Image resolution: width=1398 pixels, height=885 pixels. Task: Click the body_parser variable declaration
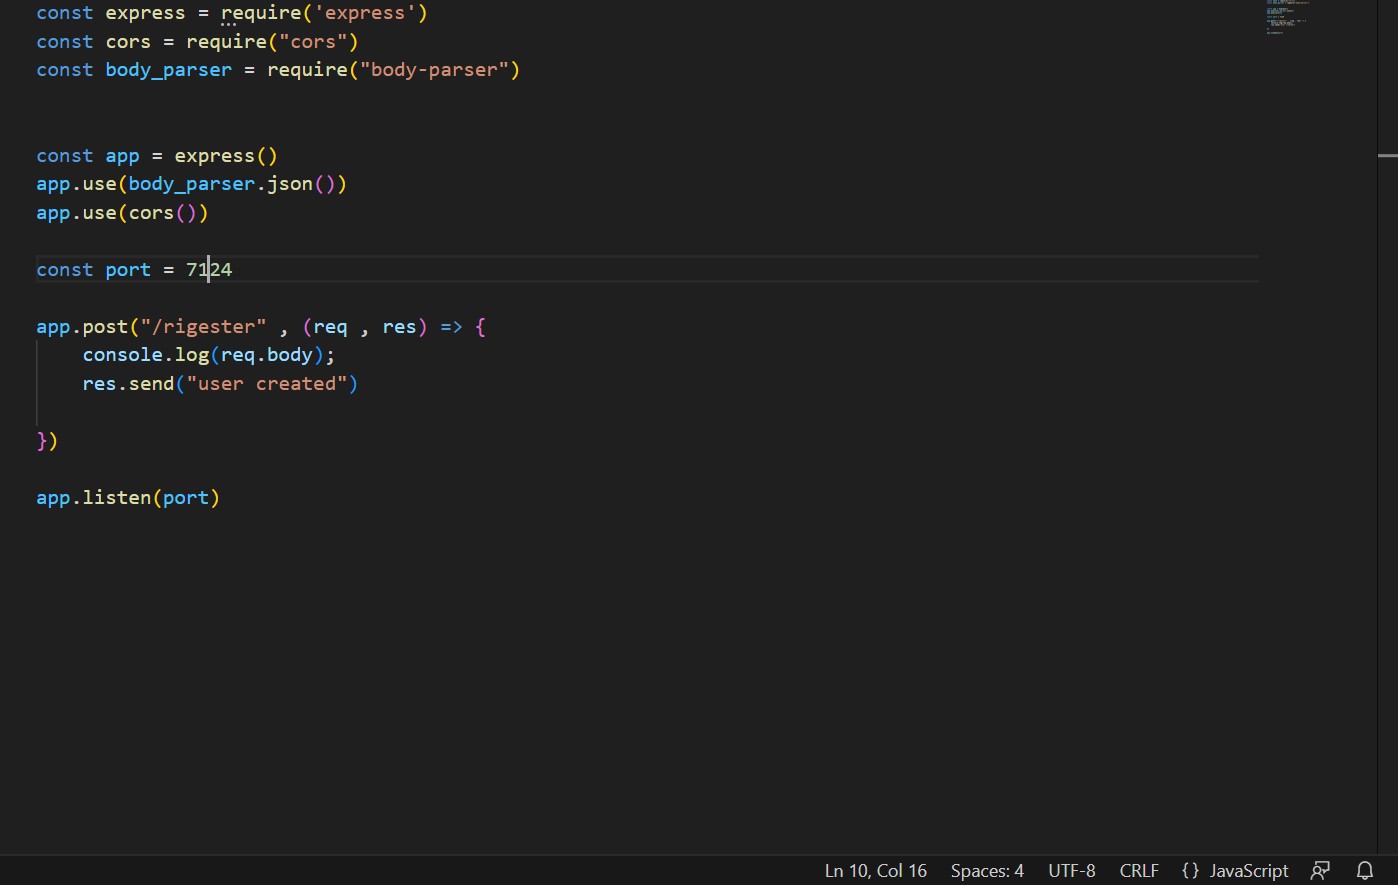click(168, 70)
